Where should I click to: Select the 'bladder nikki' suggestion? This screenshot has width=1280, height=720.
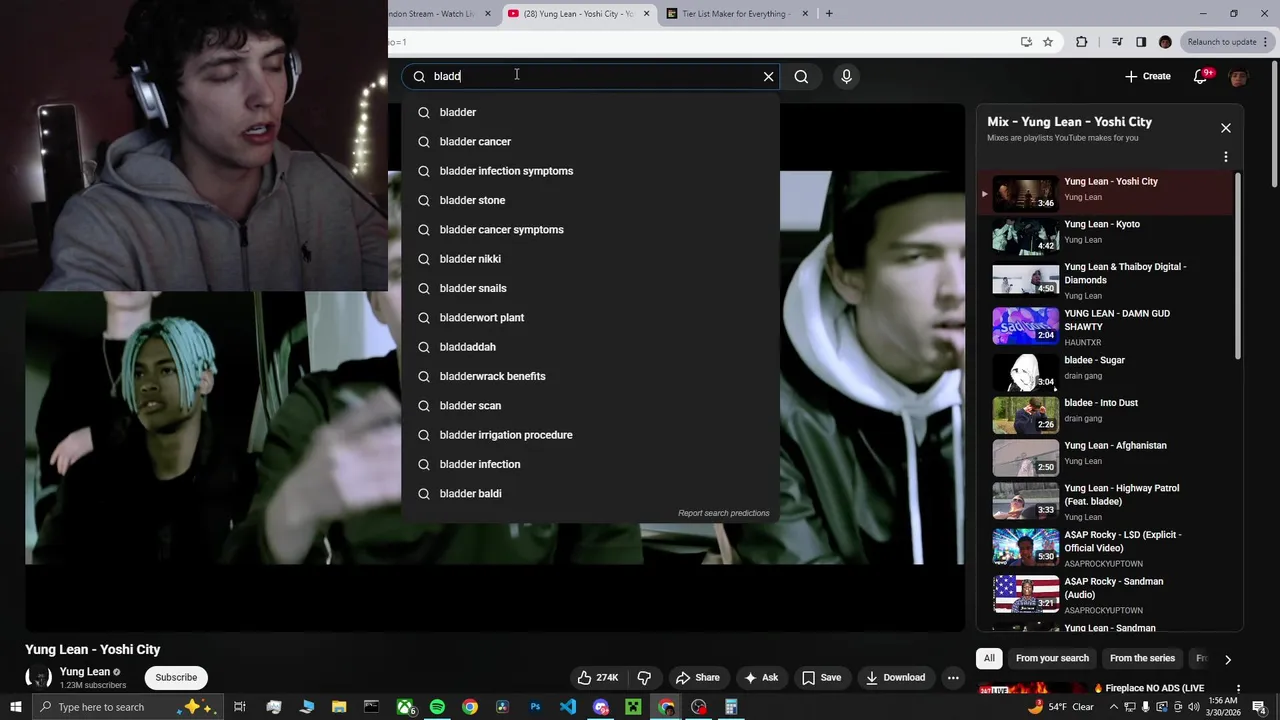[590, 259]
